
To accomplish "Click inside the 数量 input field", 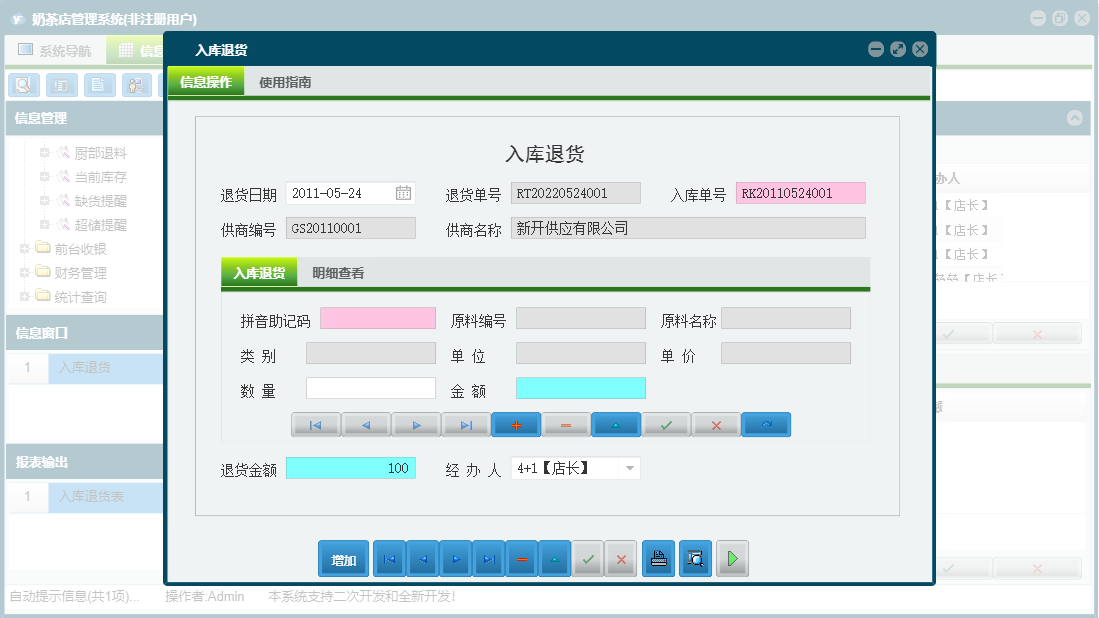I will pos(370,387).
